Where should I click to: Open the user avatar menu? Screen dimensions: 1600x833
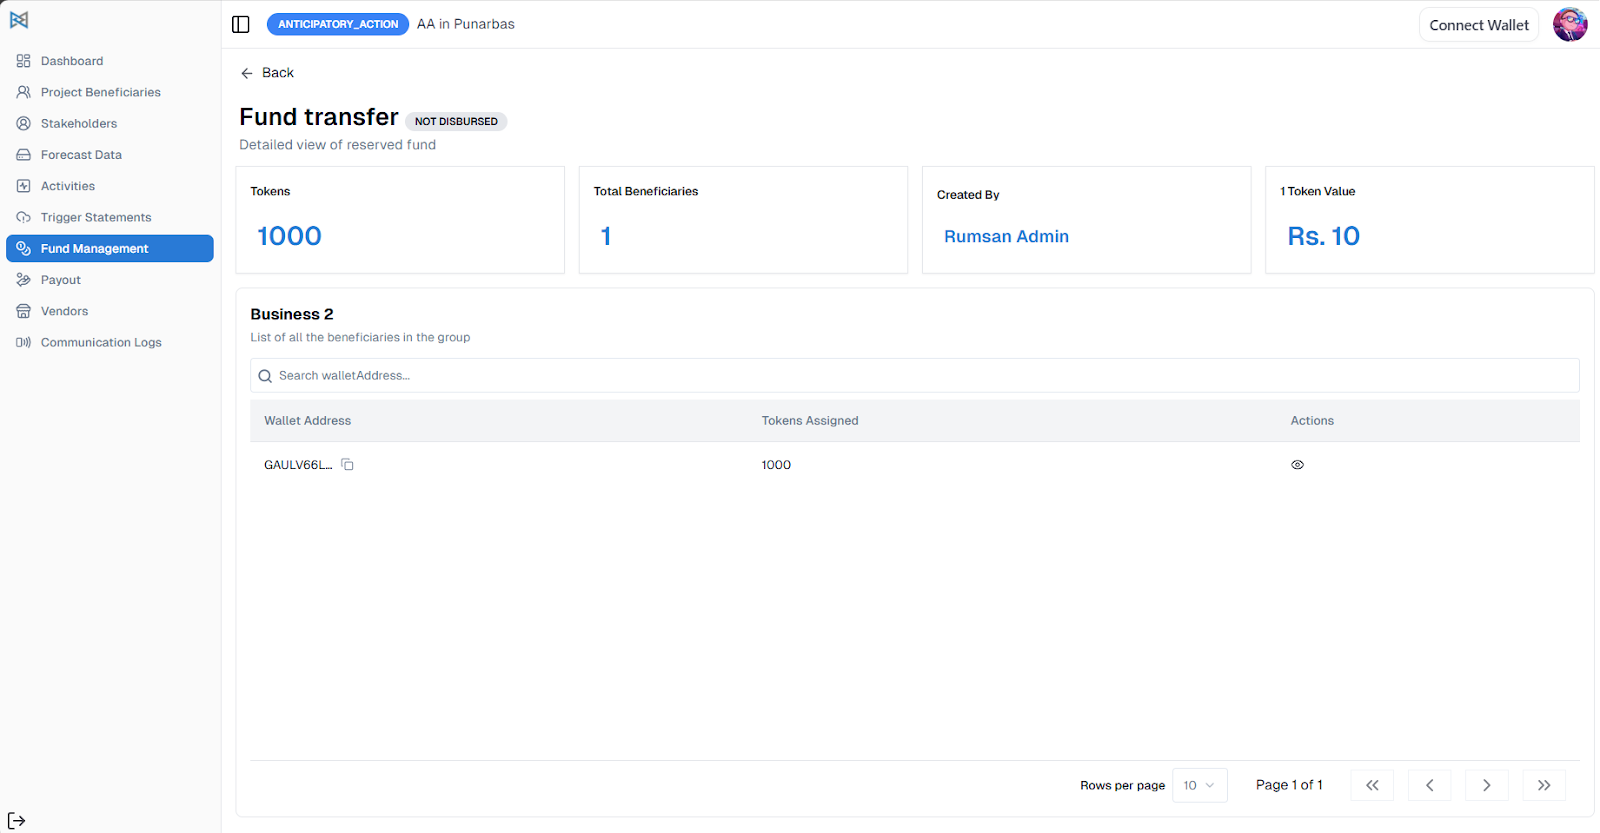(1570, 24)
